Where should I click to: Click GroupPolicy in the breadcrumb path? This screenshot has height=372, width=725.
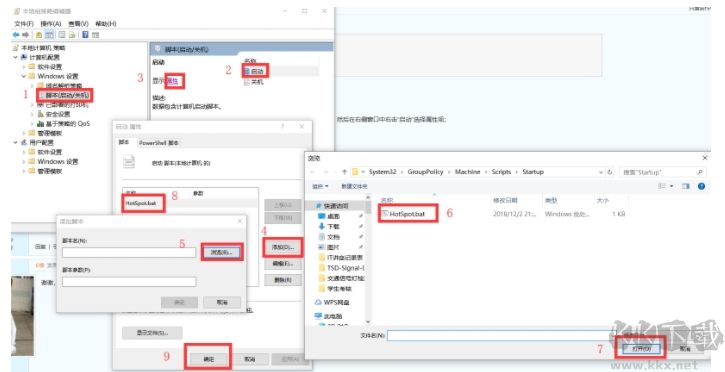(425, 172)
